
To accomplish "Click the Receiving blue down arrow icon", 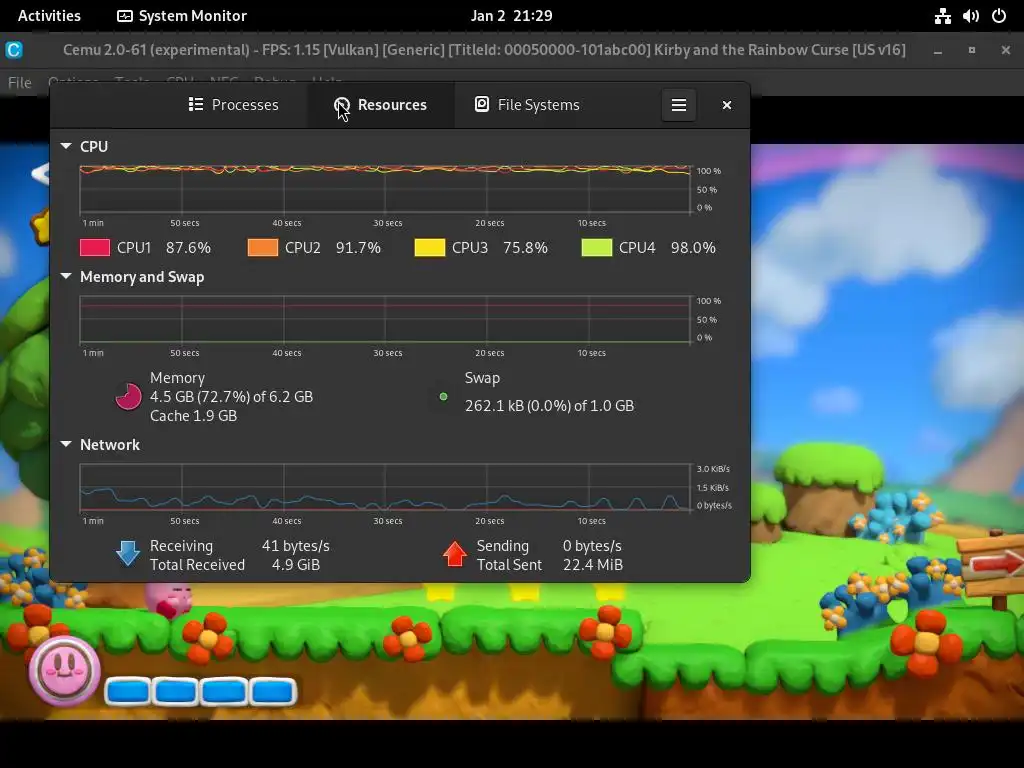I will pos(128,554).
